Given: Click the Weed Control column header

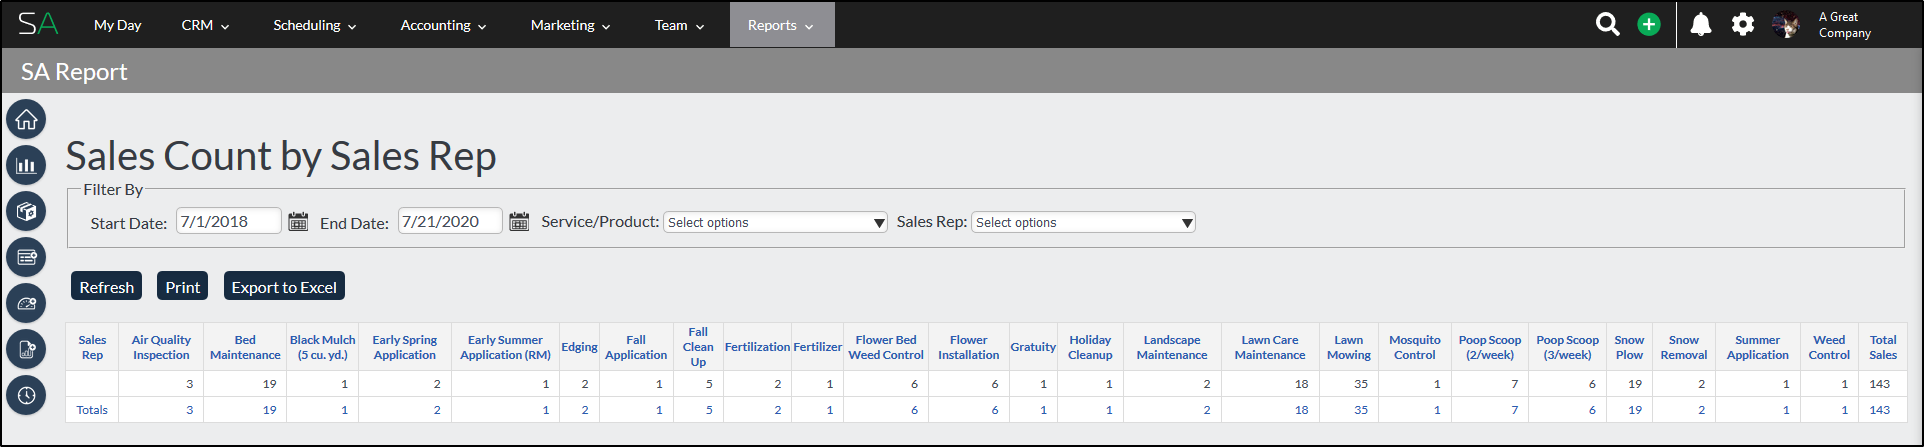Looking at the screenshot, I should 1829,347.
